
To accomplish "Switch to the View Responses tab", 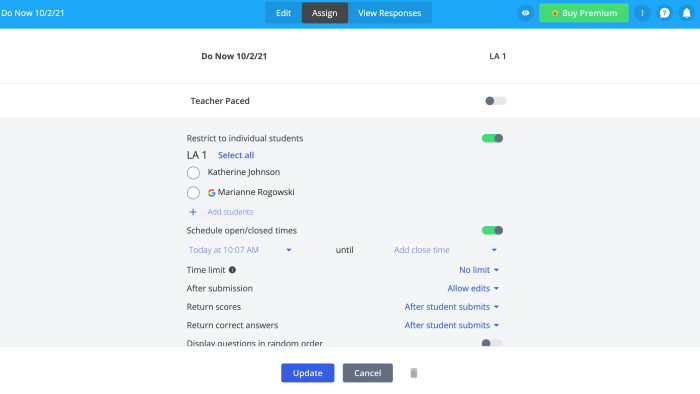I will coord(389,13).
